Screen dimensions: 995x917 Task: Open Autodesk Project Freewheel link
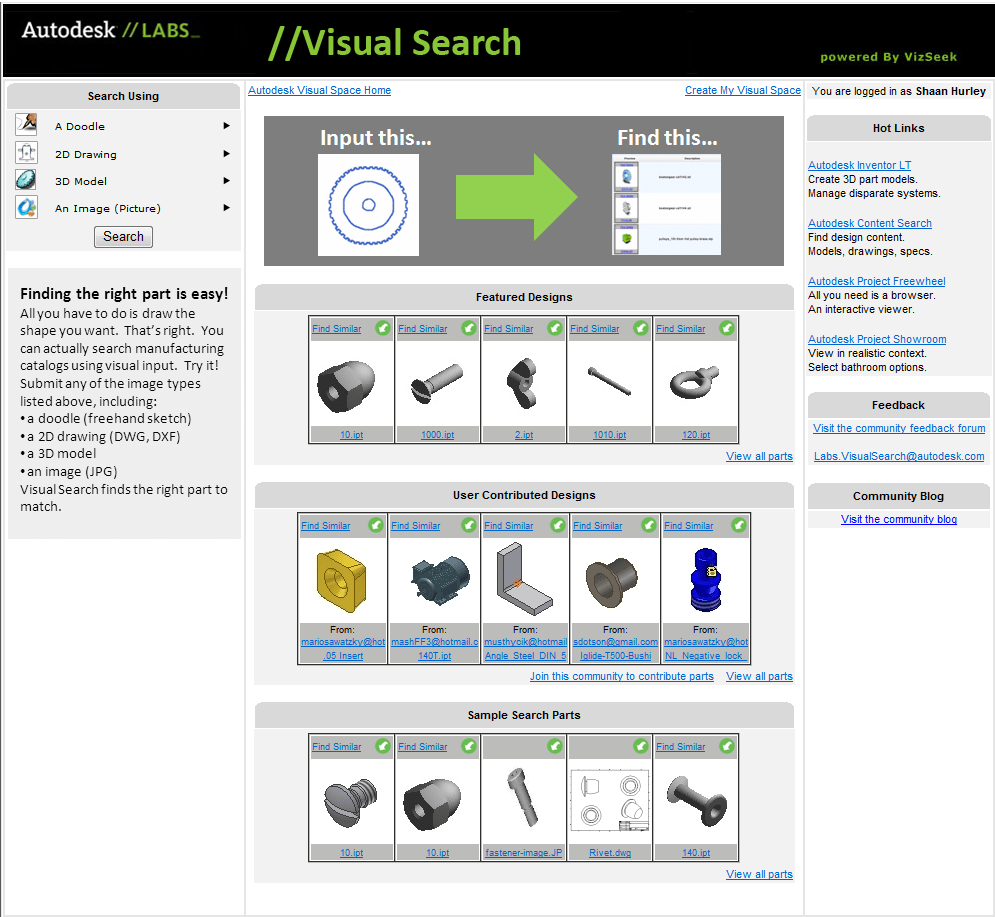pos(876,281)
